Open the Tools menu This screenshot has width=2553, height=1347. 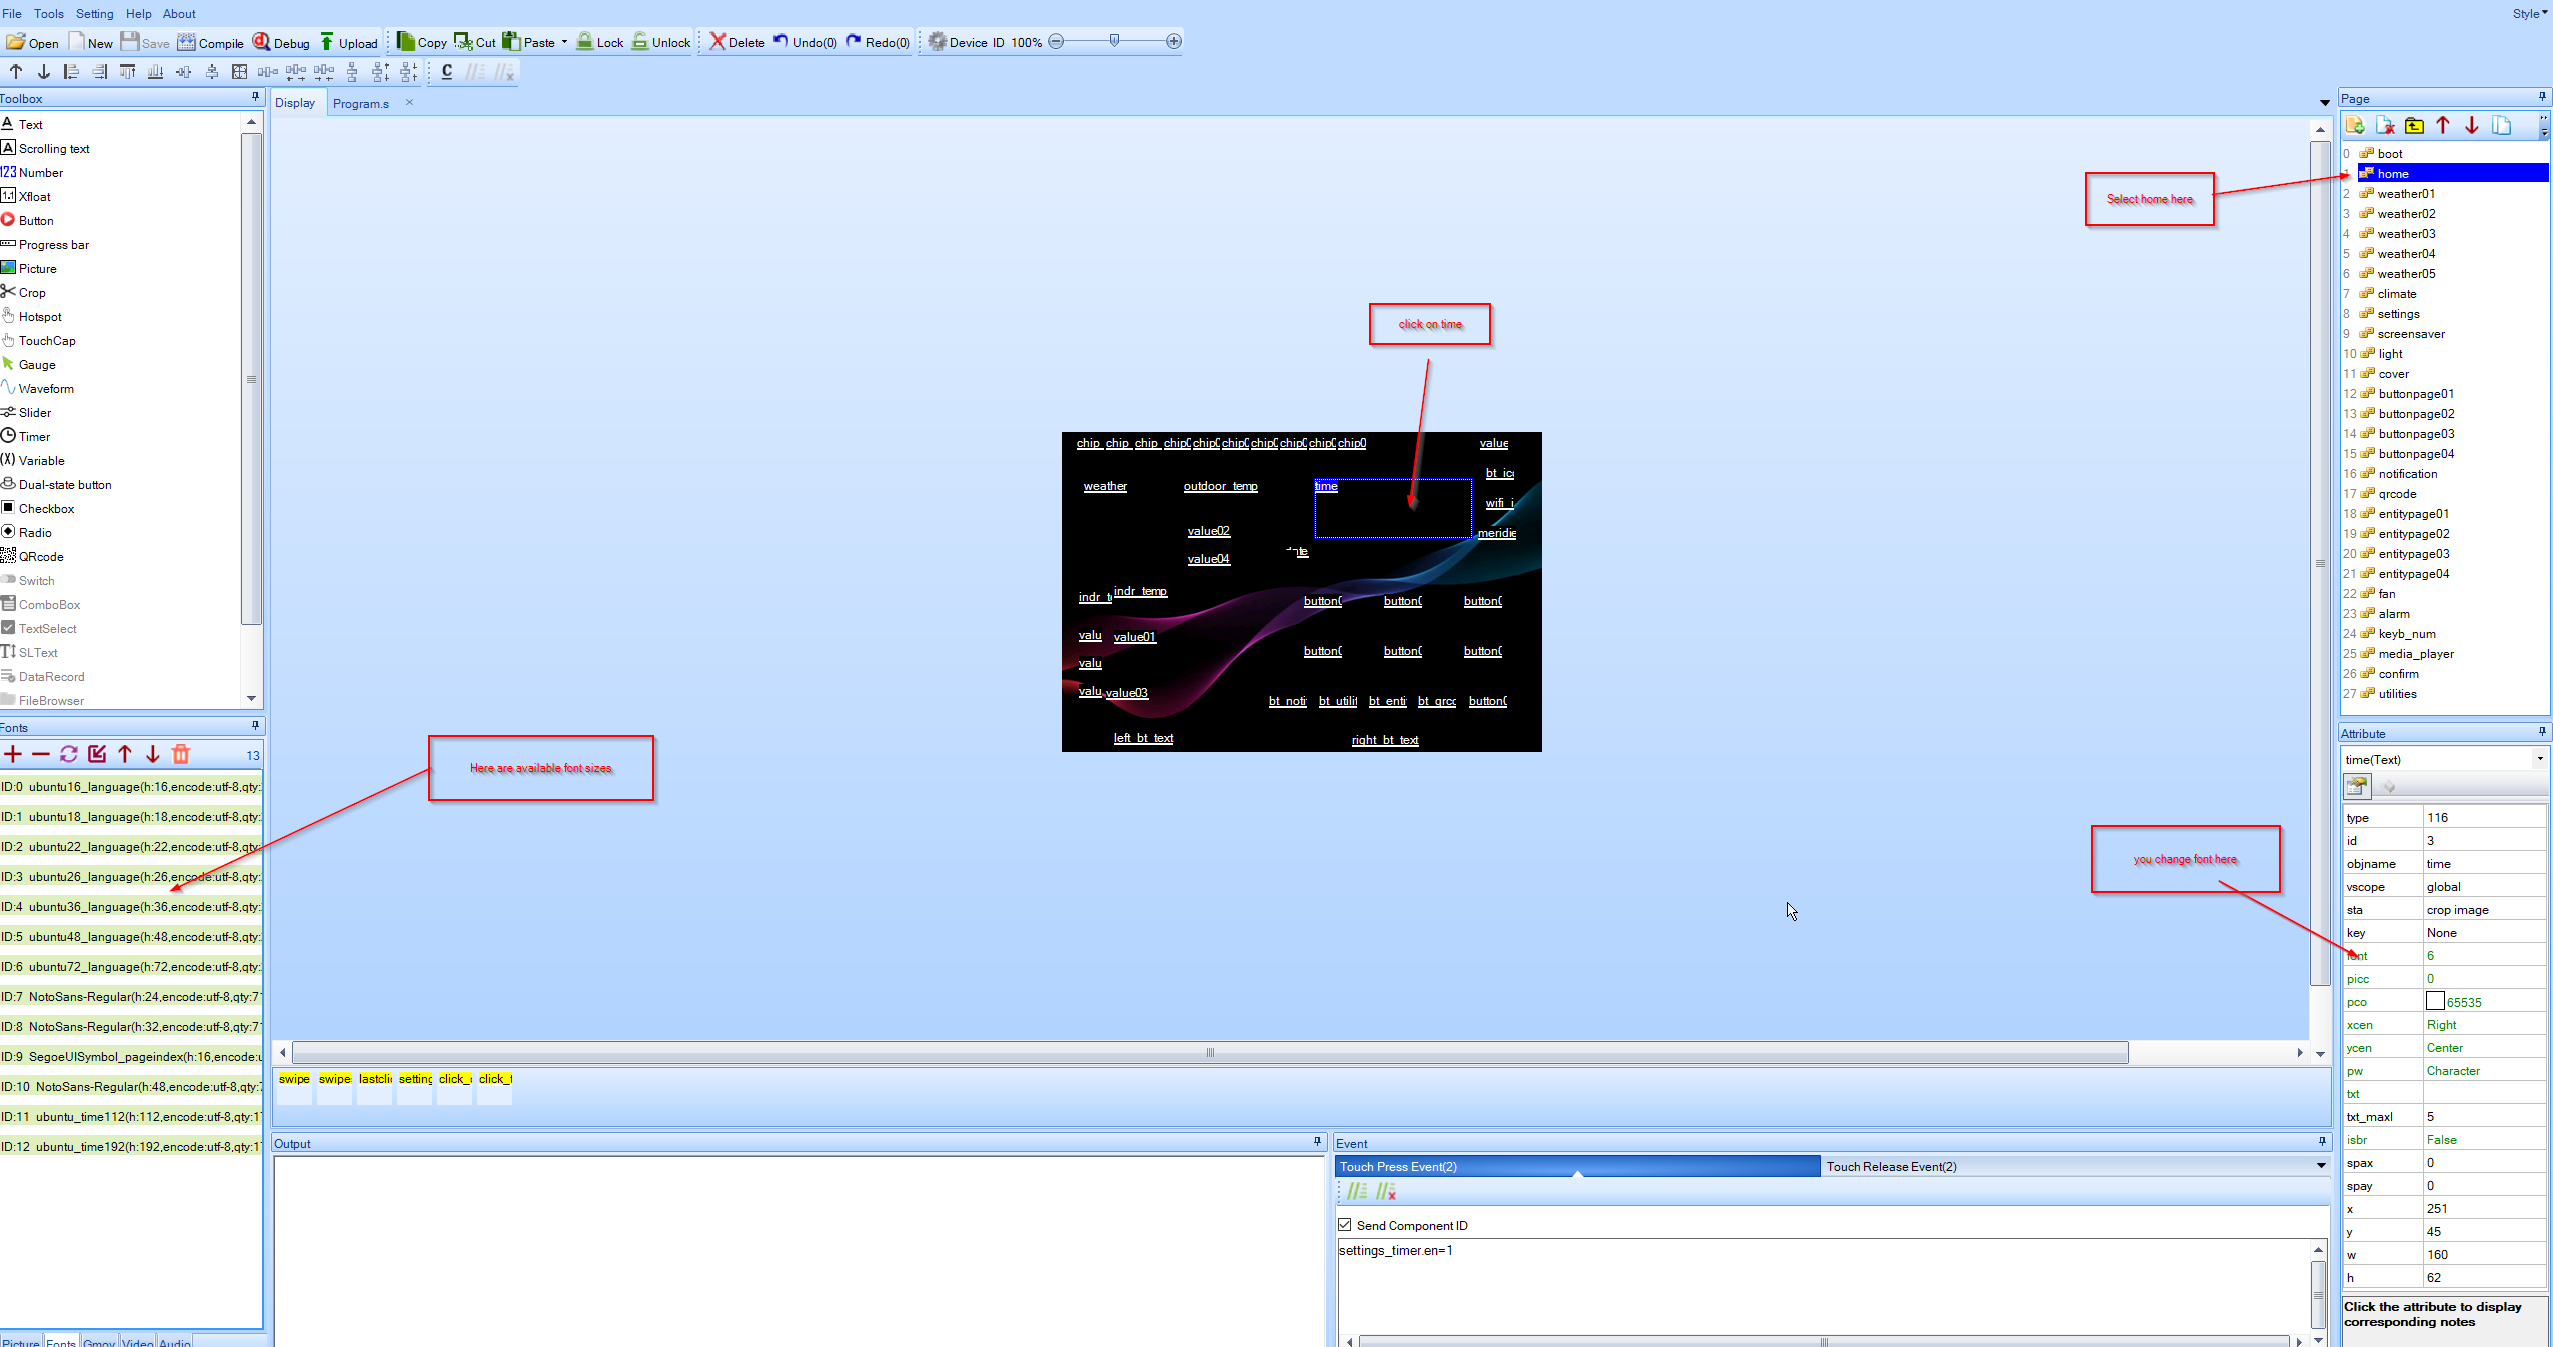coord(48,14)
